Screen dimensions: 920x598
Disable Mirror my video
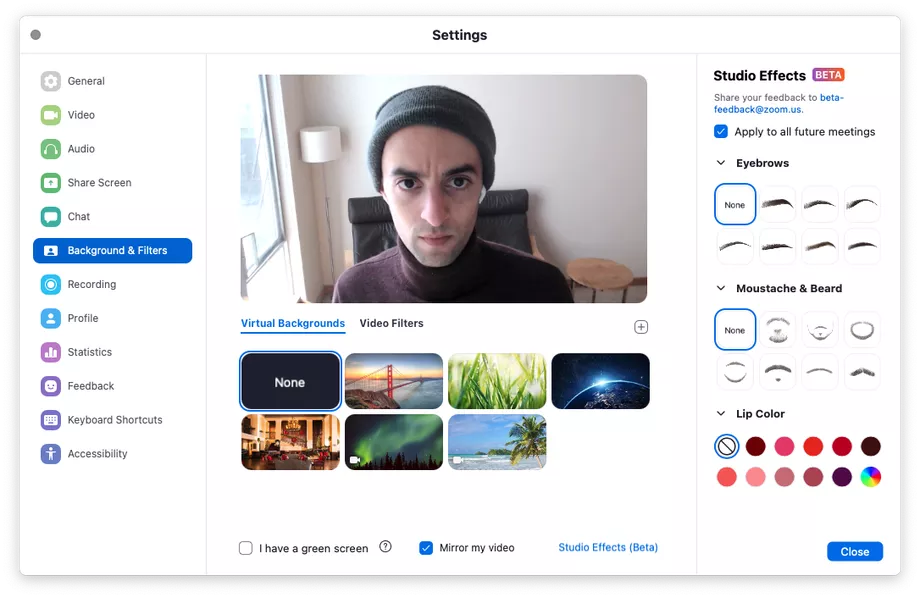tap(426, 548)
